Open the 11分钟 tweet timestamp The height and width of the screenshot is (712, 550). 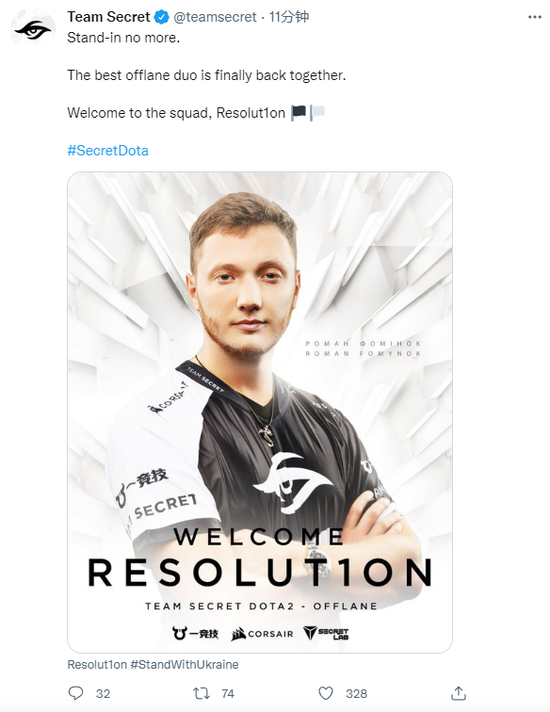point(289,17)
